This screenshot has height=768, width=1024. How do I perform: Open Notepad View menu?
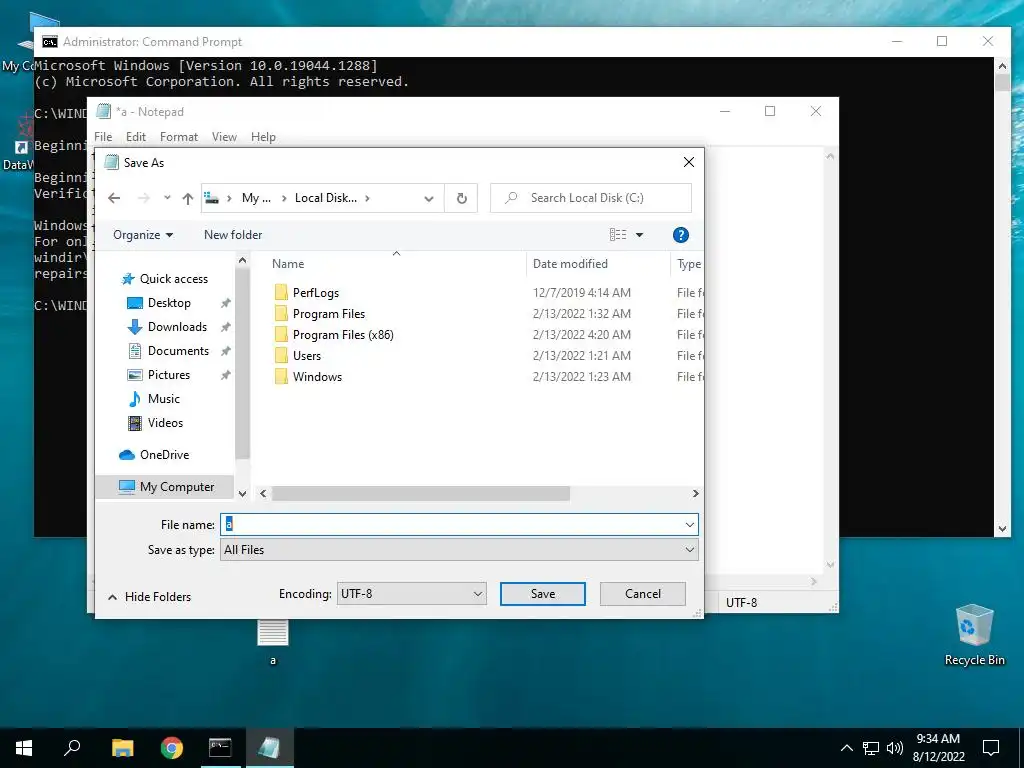point(224,137)
